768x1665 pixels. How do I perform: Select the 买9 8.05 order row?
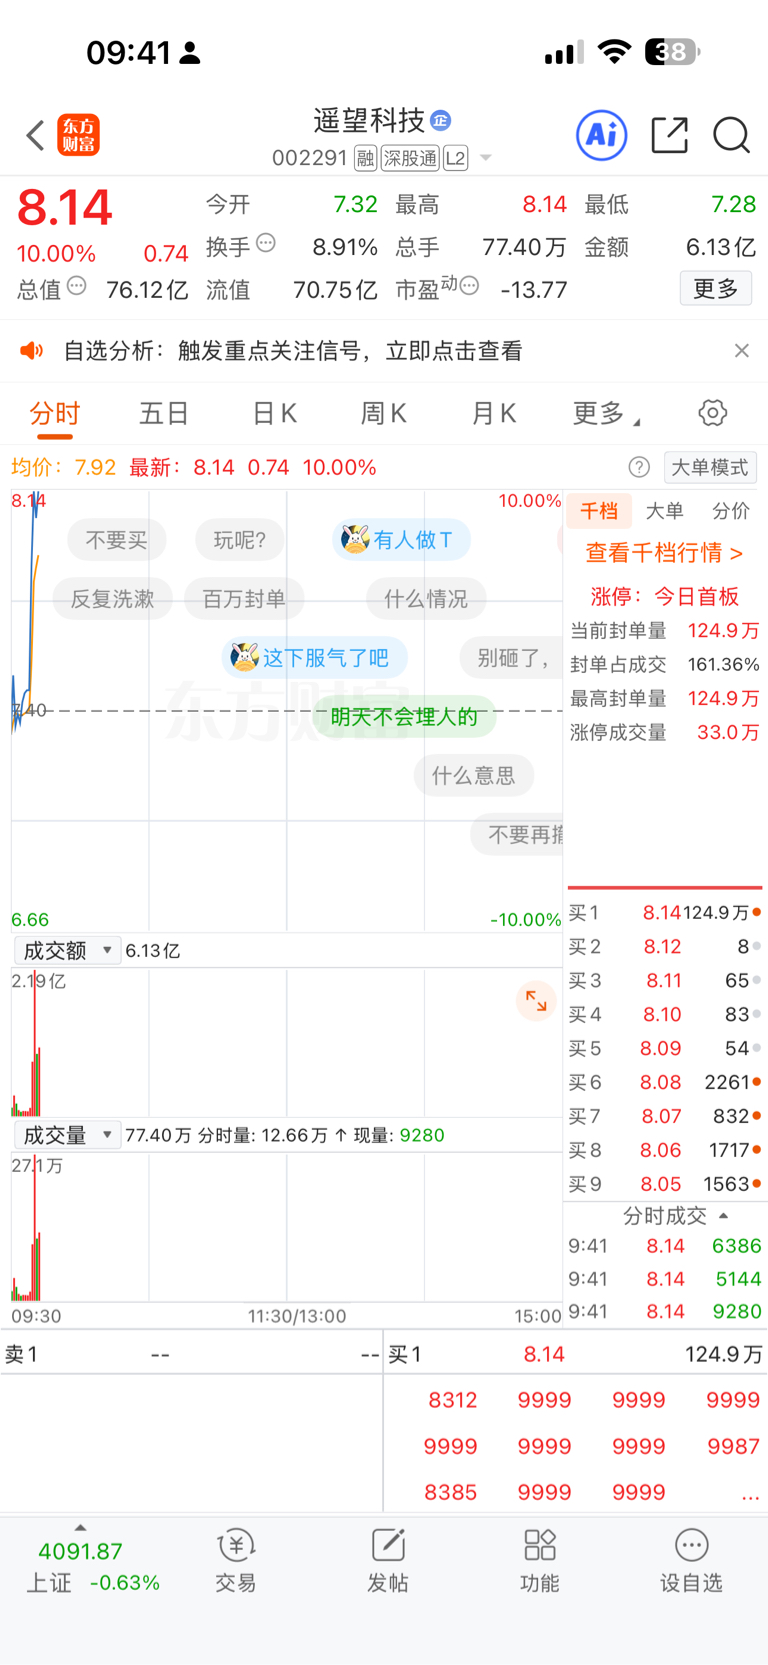(x=664, y=1184)
